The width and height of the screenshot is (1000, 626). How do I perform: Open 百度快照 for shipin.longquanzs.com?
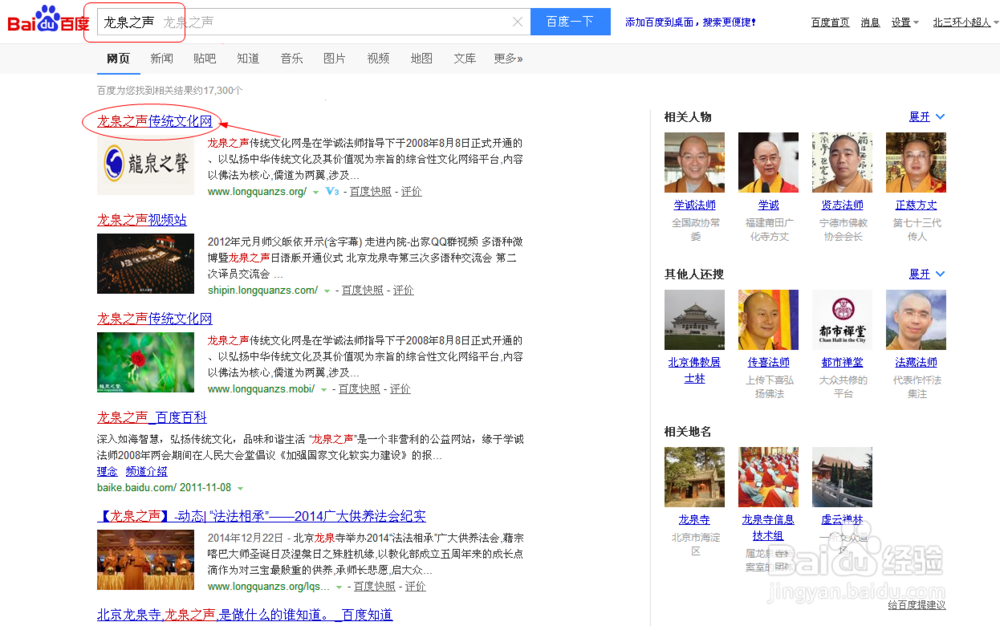pos(362,291)
